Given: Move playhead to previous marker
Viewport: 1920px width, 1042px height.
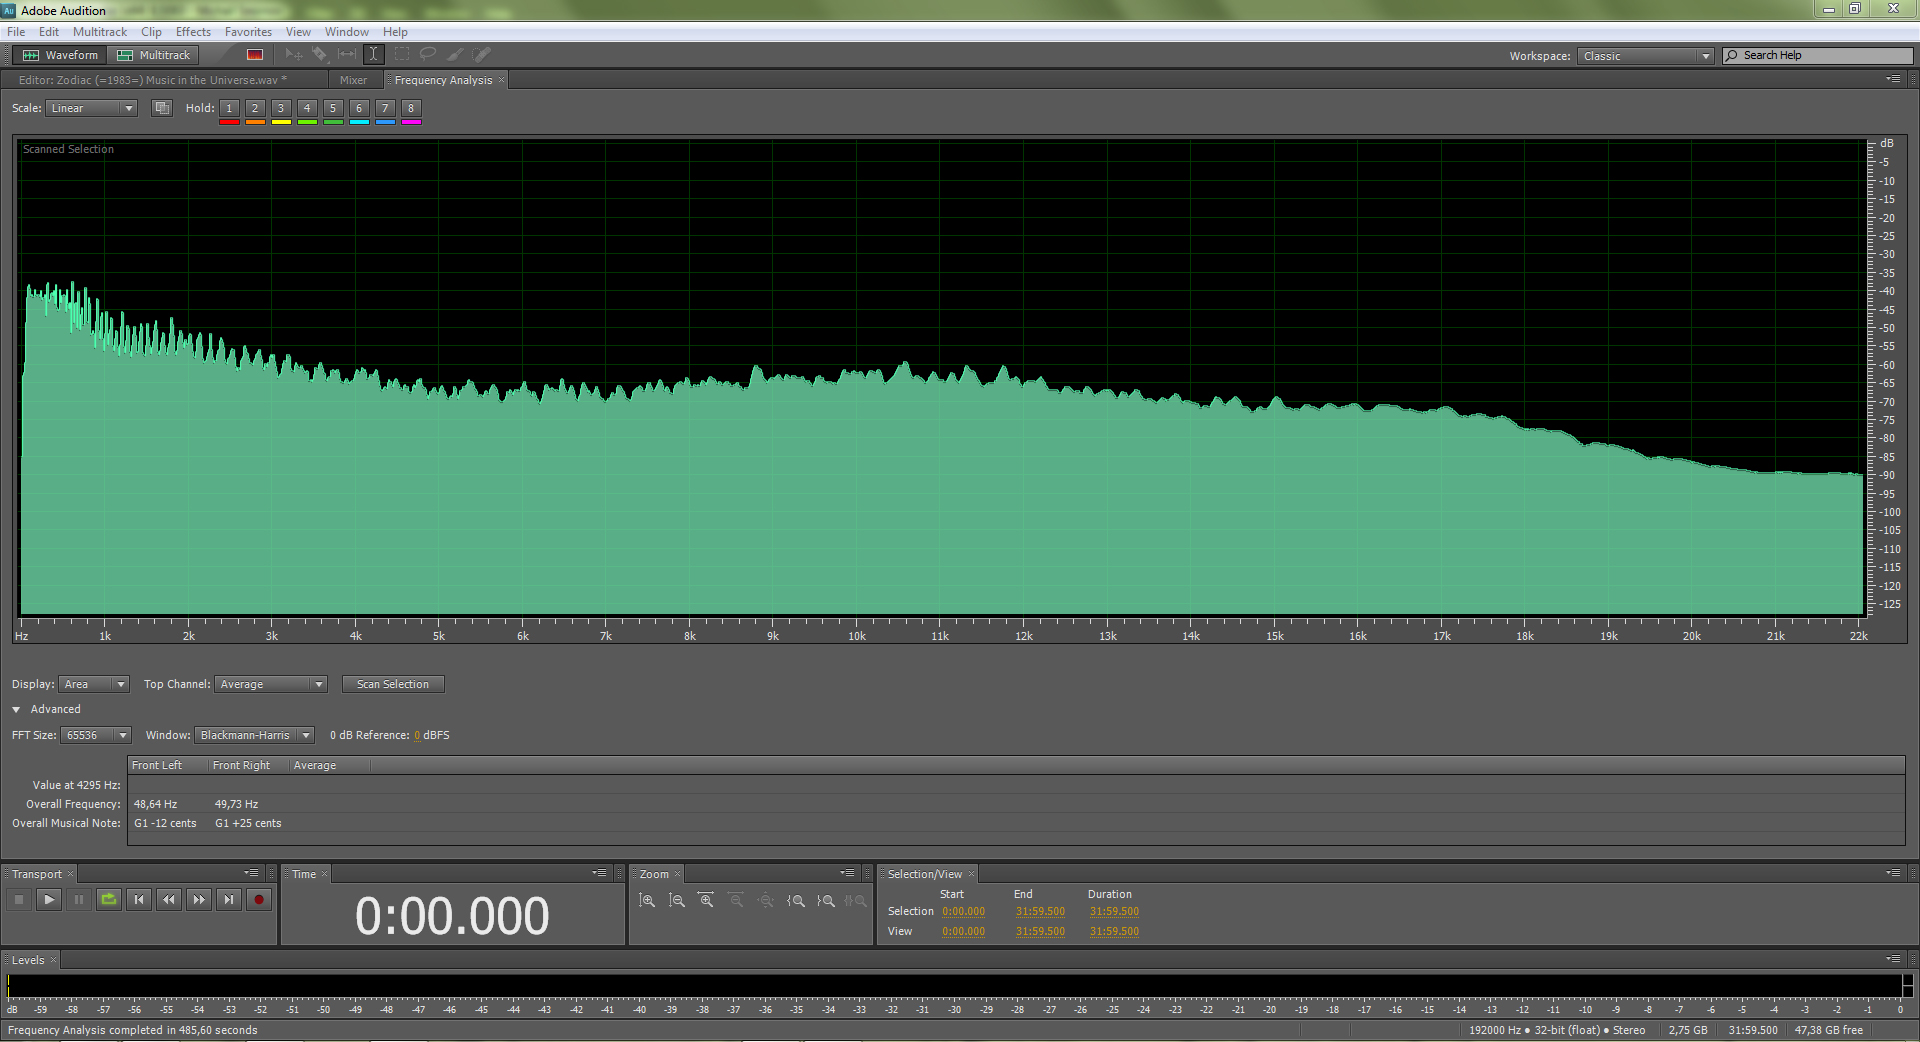Looking at the screenshot, I should point(138,900).
